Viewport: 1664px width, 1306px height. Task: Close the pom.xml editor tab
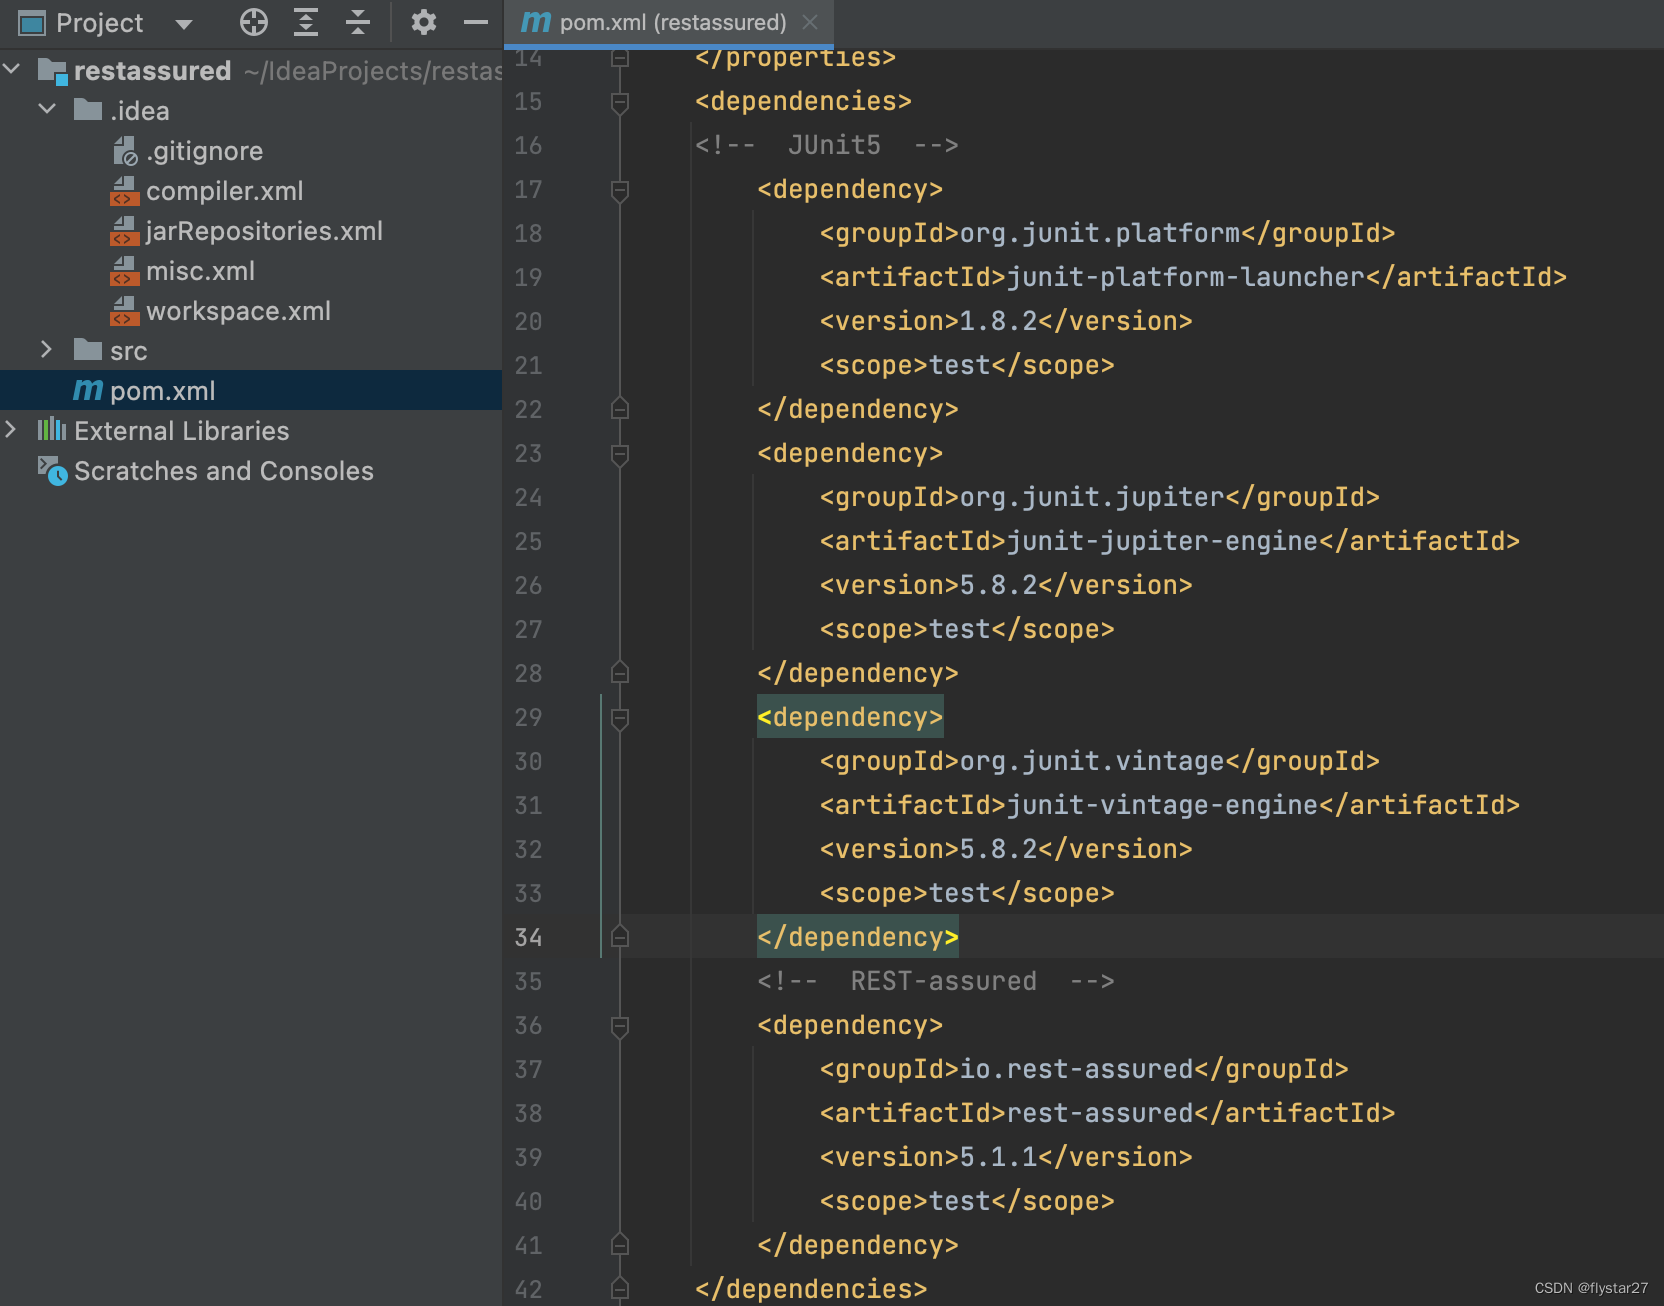[810, 22]
